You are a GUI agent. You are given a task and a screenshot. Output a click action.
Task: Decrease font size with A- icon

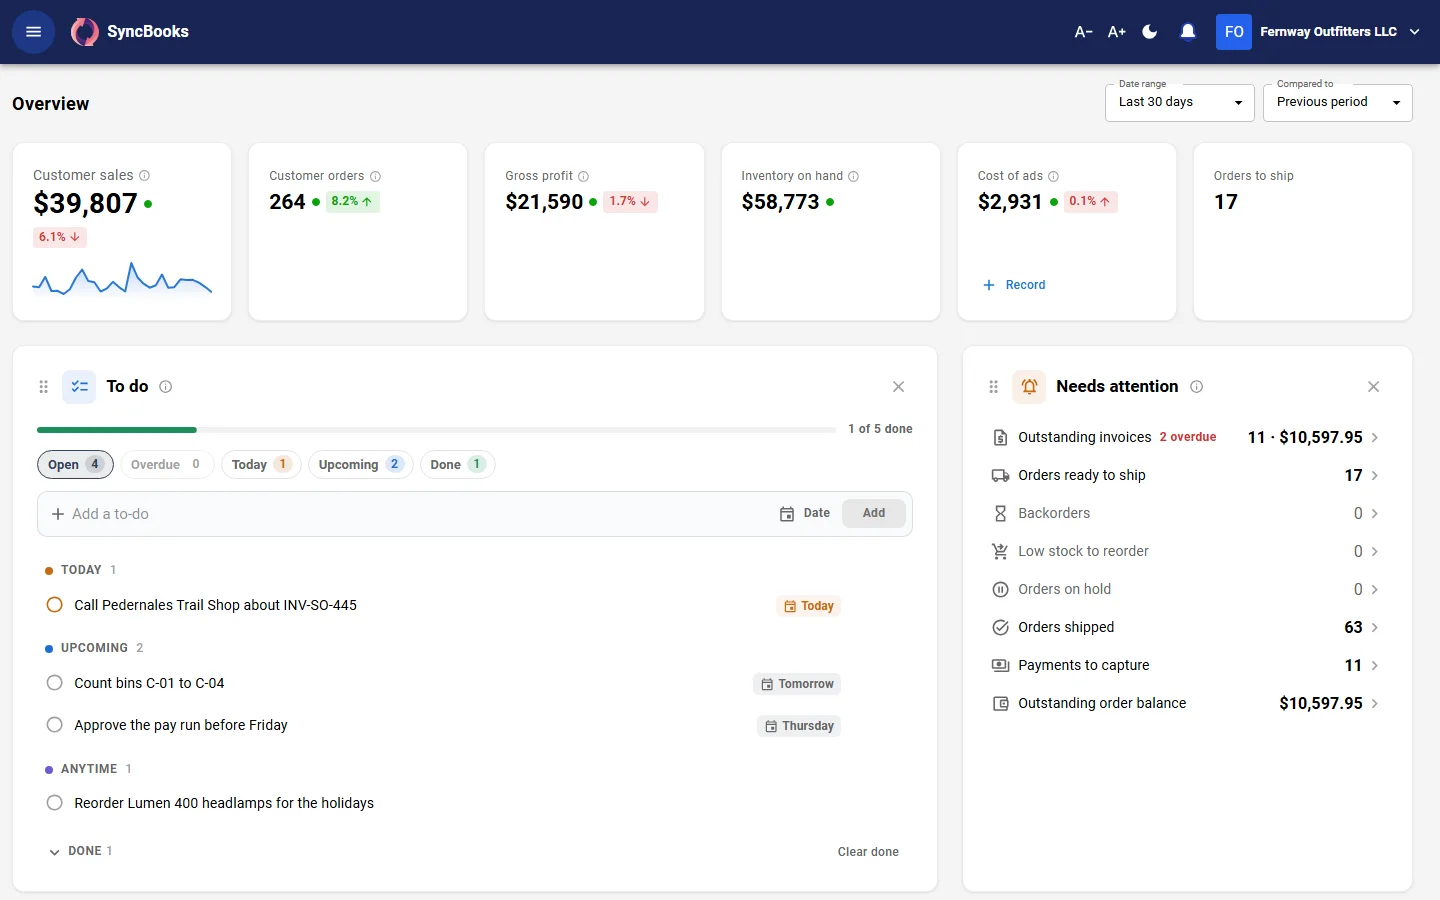[x=1083, y=32]
